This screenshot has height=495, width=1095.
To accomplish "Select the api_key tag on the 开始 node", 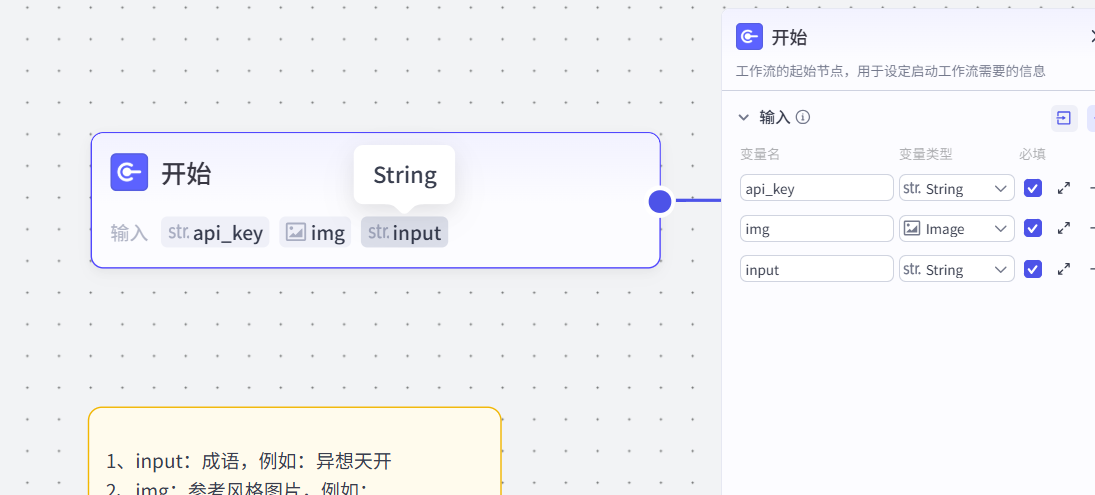I will pos(215,233).
